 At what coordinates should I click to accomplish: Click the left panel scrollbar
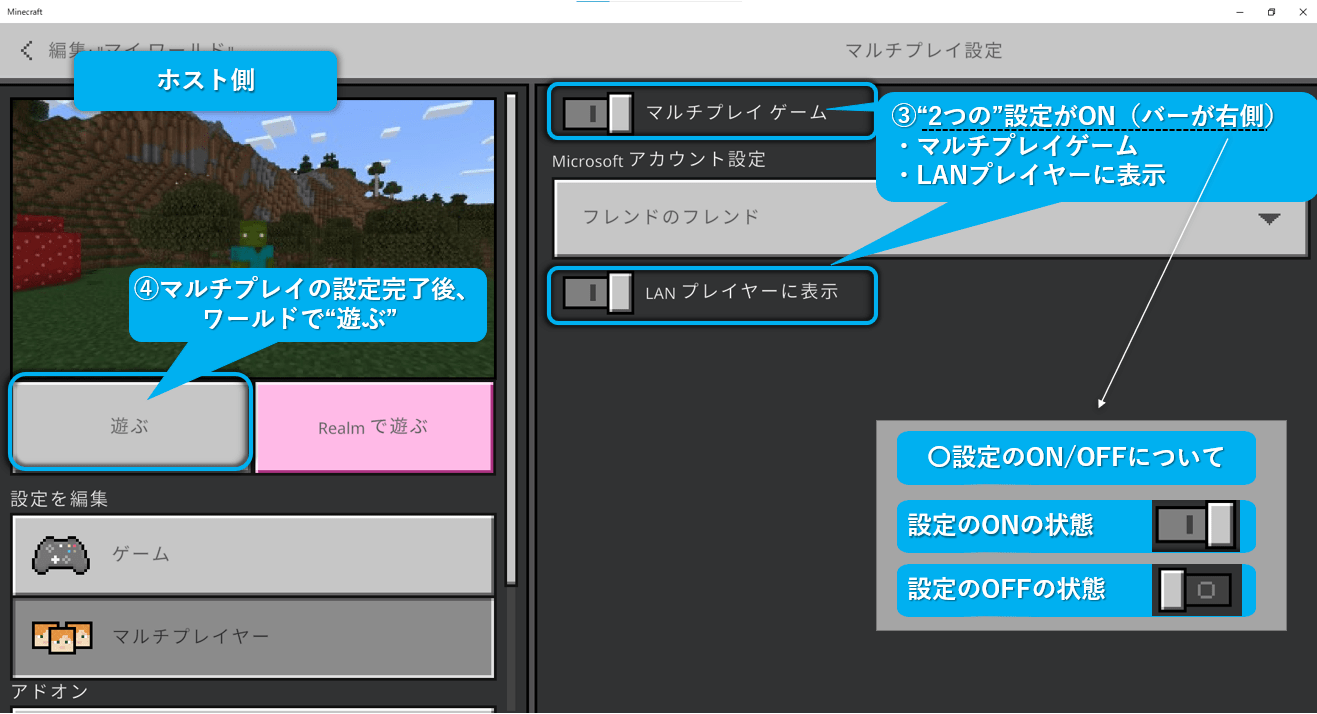pyautogui.click(x=511, y=338)
